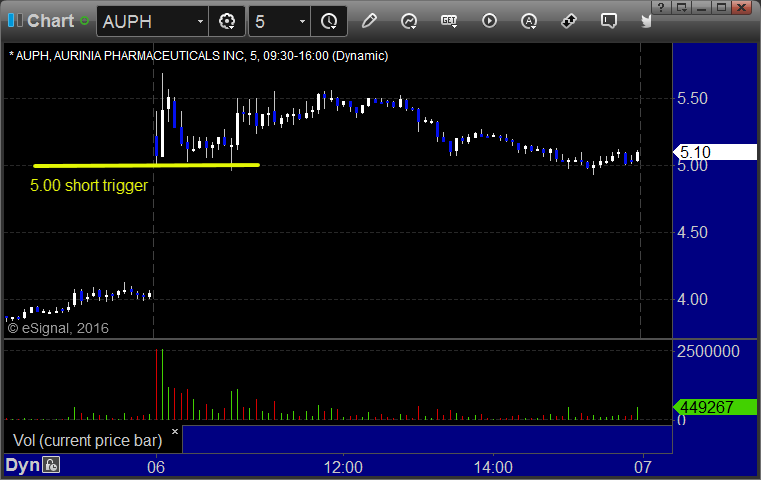Click the 5.50 price axis label

[692, 99]
